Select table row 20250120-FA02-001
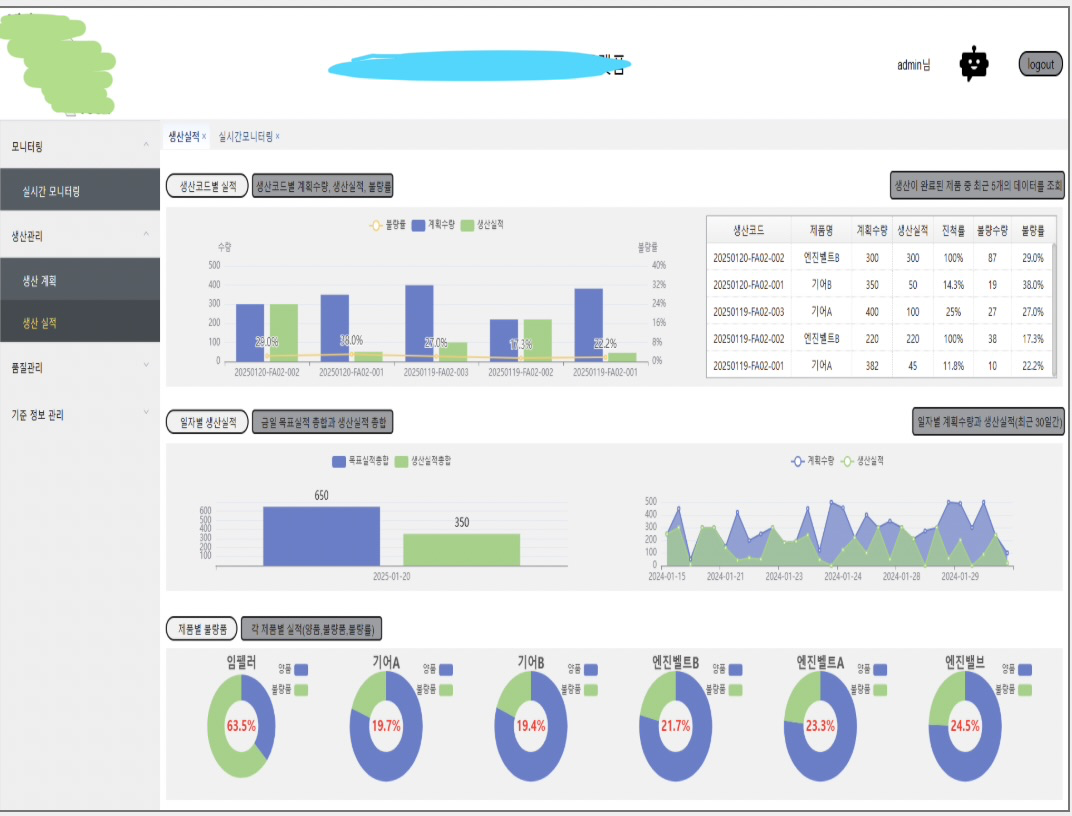Viewport: 1072px width, 816px height. tap(881, 285)
